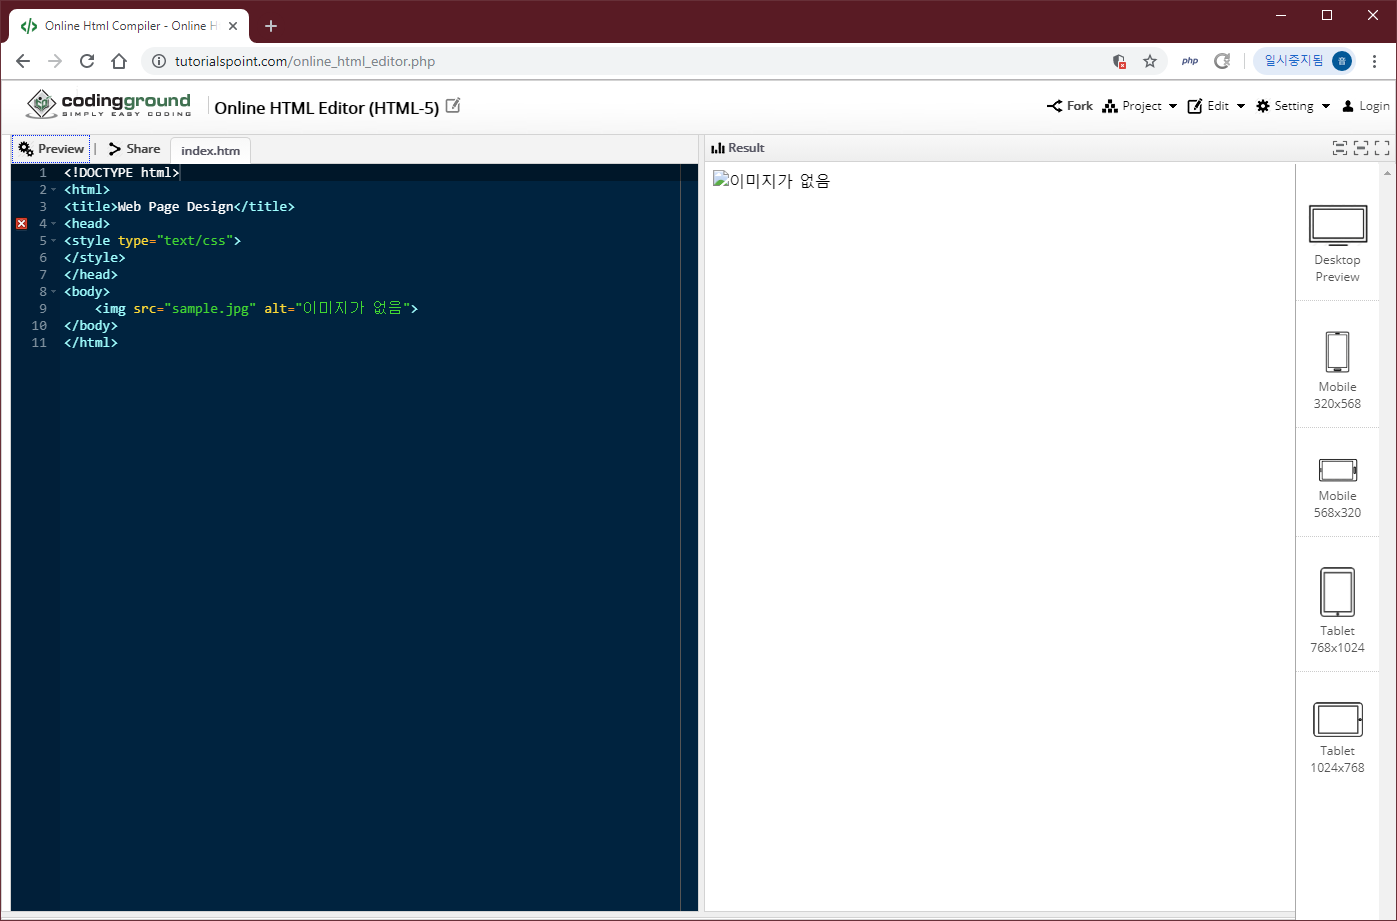The image size is (1397, 921).
Task: Navigate back in the browser
Action: [x=23, y=61]
